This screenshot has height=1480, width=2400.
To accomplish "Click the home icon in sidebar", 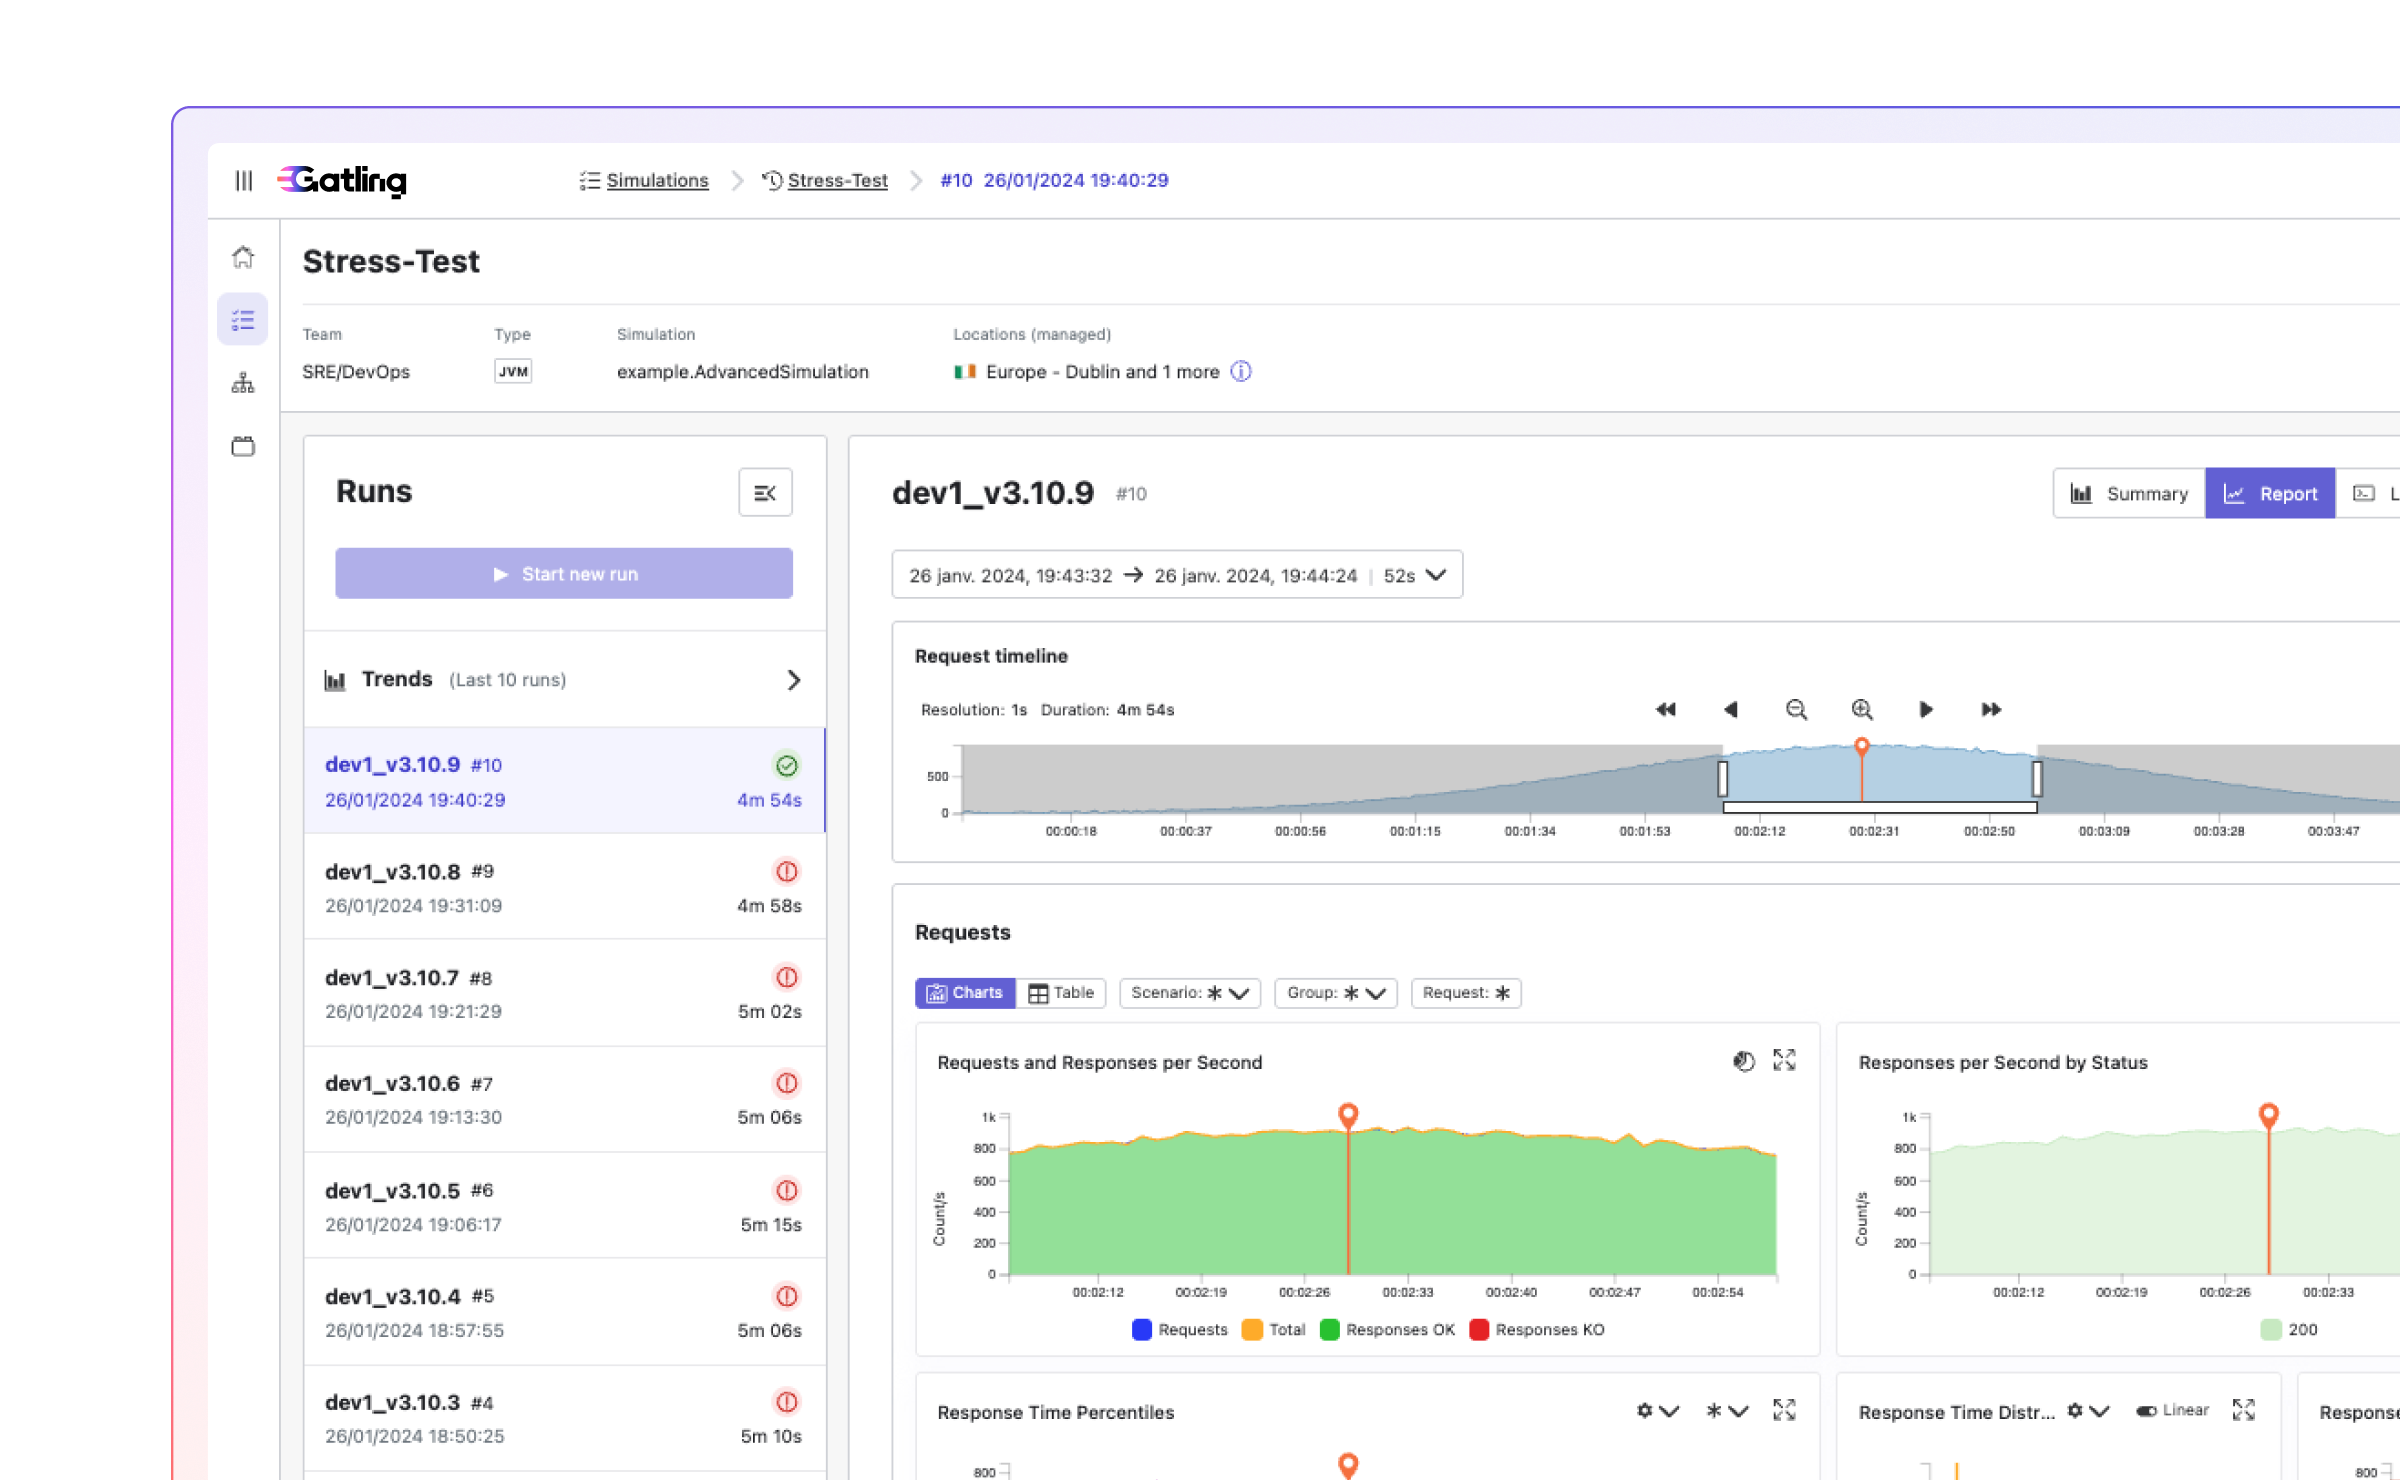I will tap(243, 257).
